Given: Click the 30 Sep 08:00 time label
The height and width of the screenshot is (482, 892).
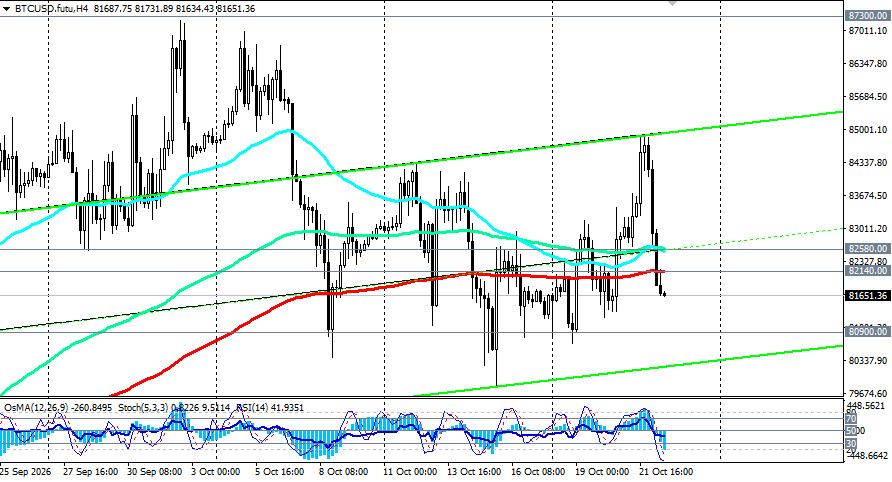Looking at the screenshot, I should [x=155, y=472].
